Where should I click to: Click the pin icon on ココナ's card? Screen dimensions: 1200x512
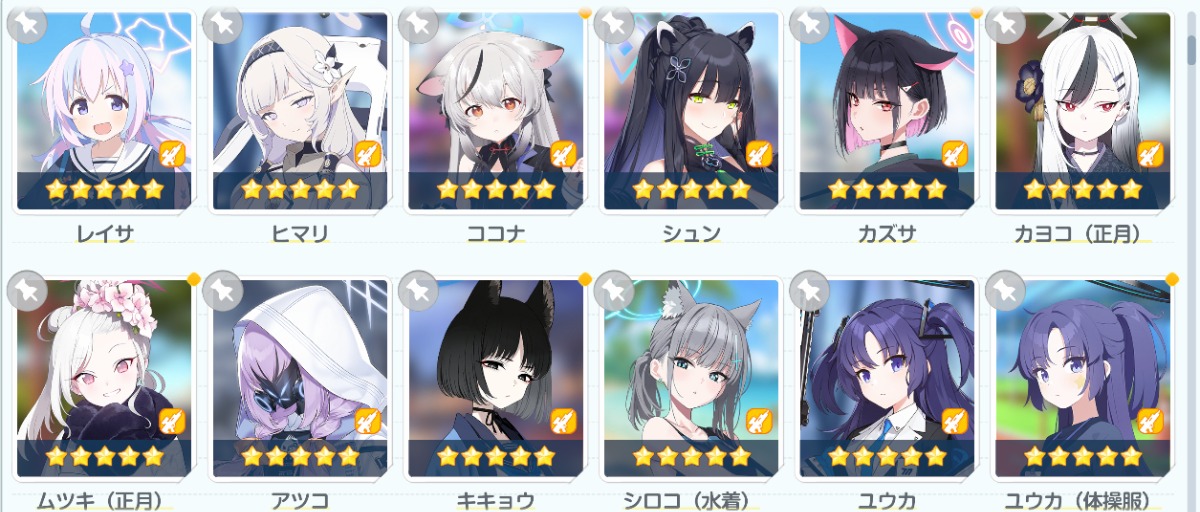[x=418, y=24]
